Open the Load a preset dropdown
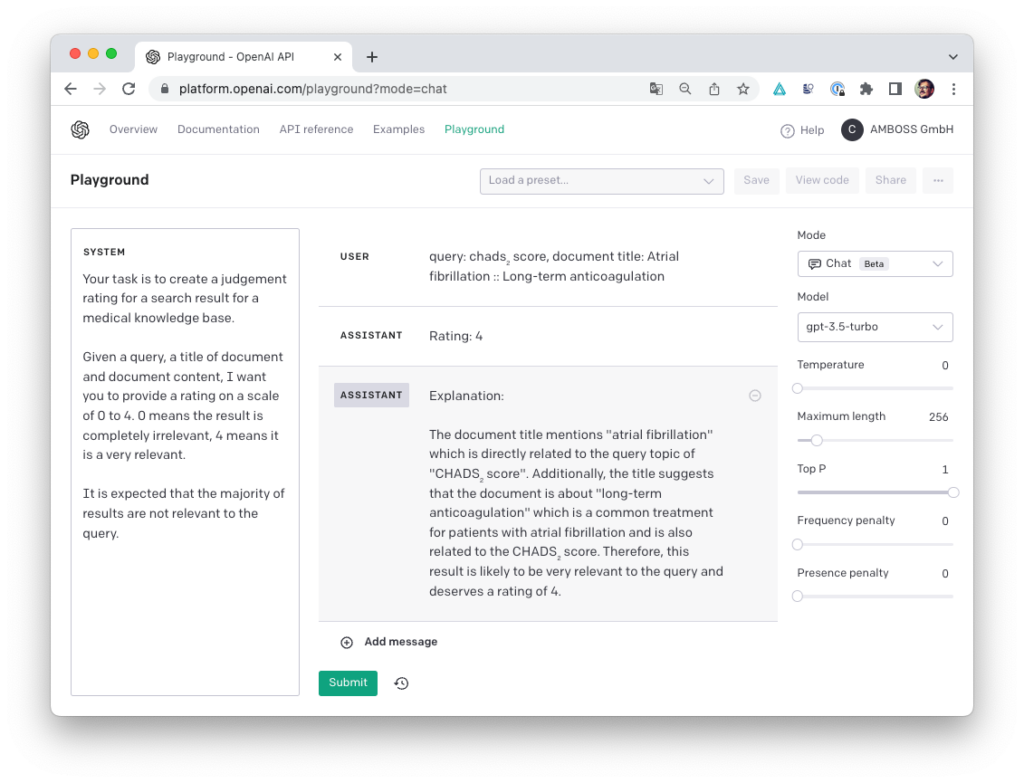The height and width of the screenshot is (783, 1024). 601,181
